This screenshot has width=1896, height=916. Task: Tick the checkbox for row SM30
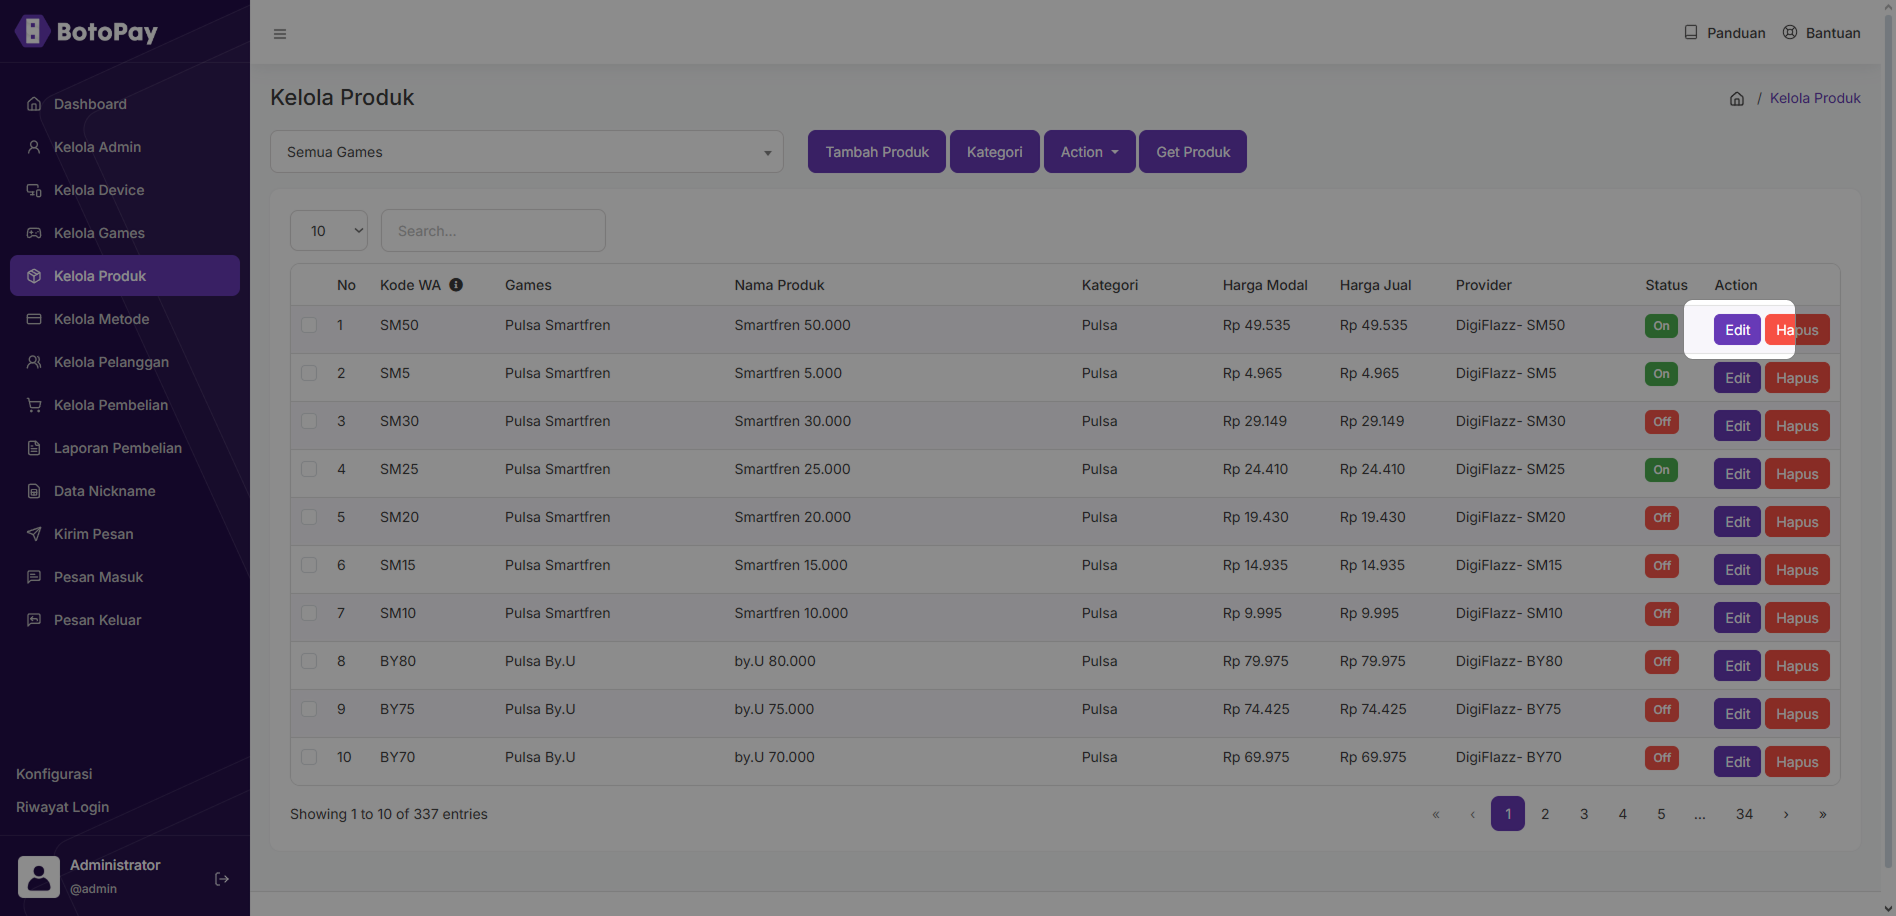coord(309,421)
